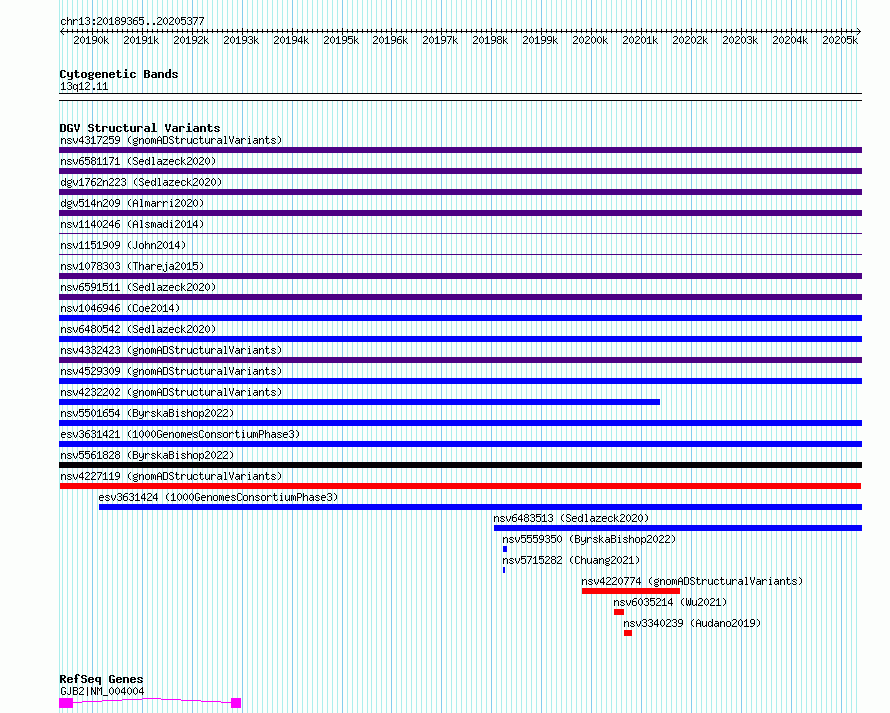The height and width of the screenshot is (713, 890).
Task: Click the blue nsv1046946 variant bar
Action: [x=460, y=318]
